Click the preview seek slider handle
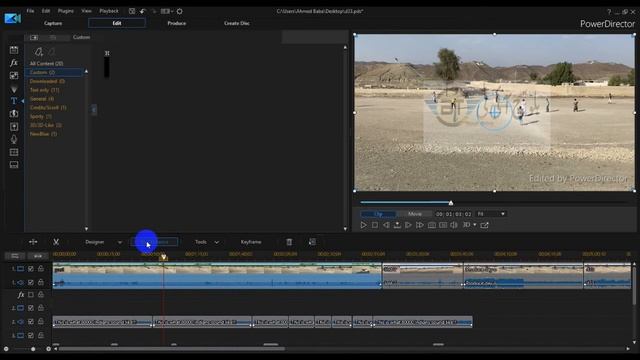This screenshot has height=360, width=640. pos(451,202)
